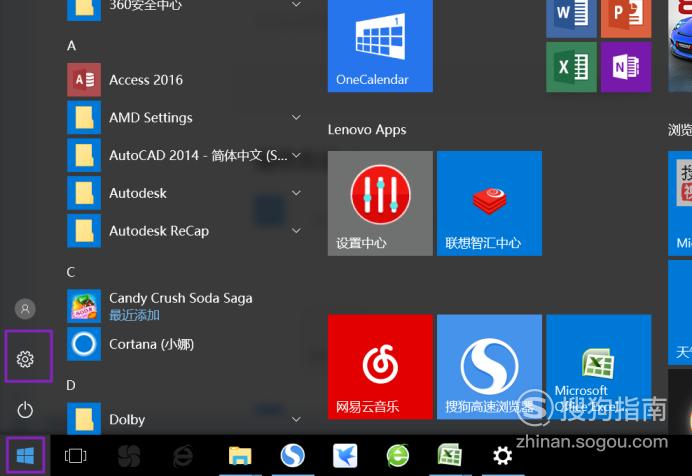
Task: Launch Candy Crush Soda Saga icon
Action: click(84, 306)
